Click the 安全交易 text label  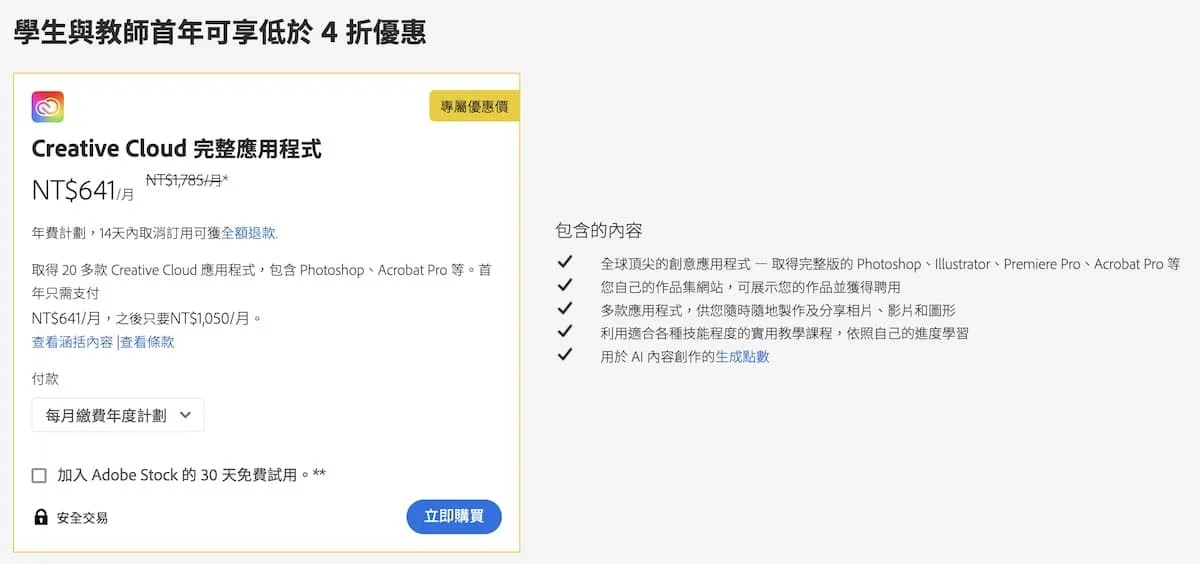83,518
